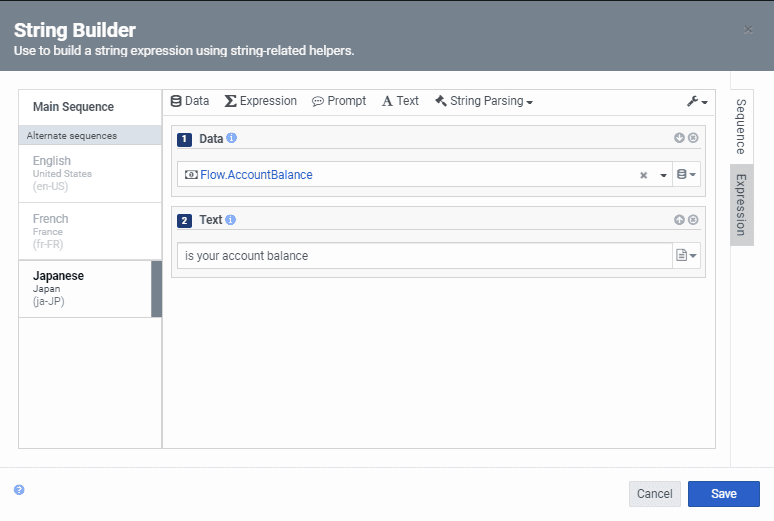Add an Expression item from the toolbar

[260, 101]
